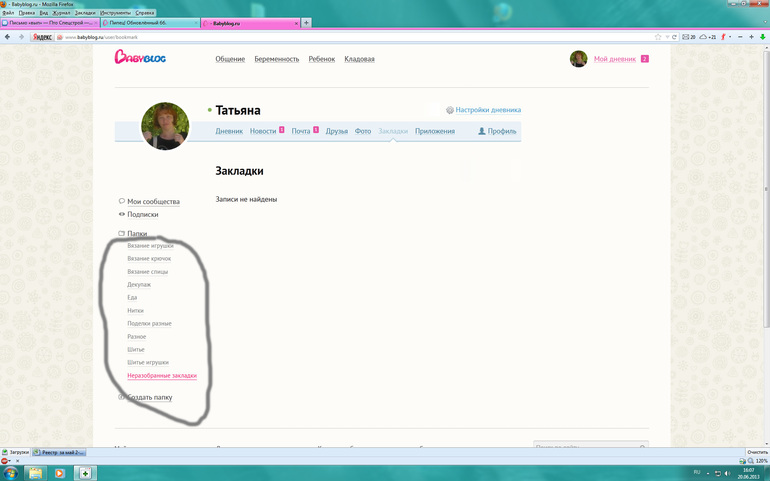This screenshot has width=770, height=481.
Task: Open the Вязание игрушки folder
Action: click(x=150, y=246)
